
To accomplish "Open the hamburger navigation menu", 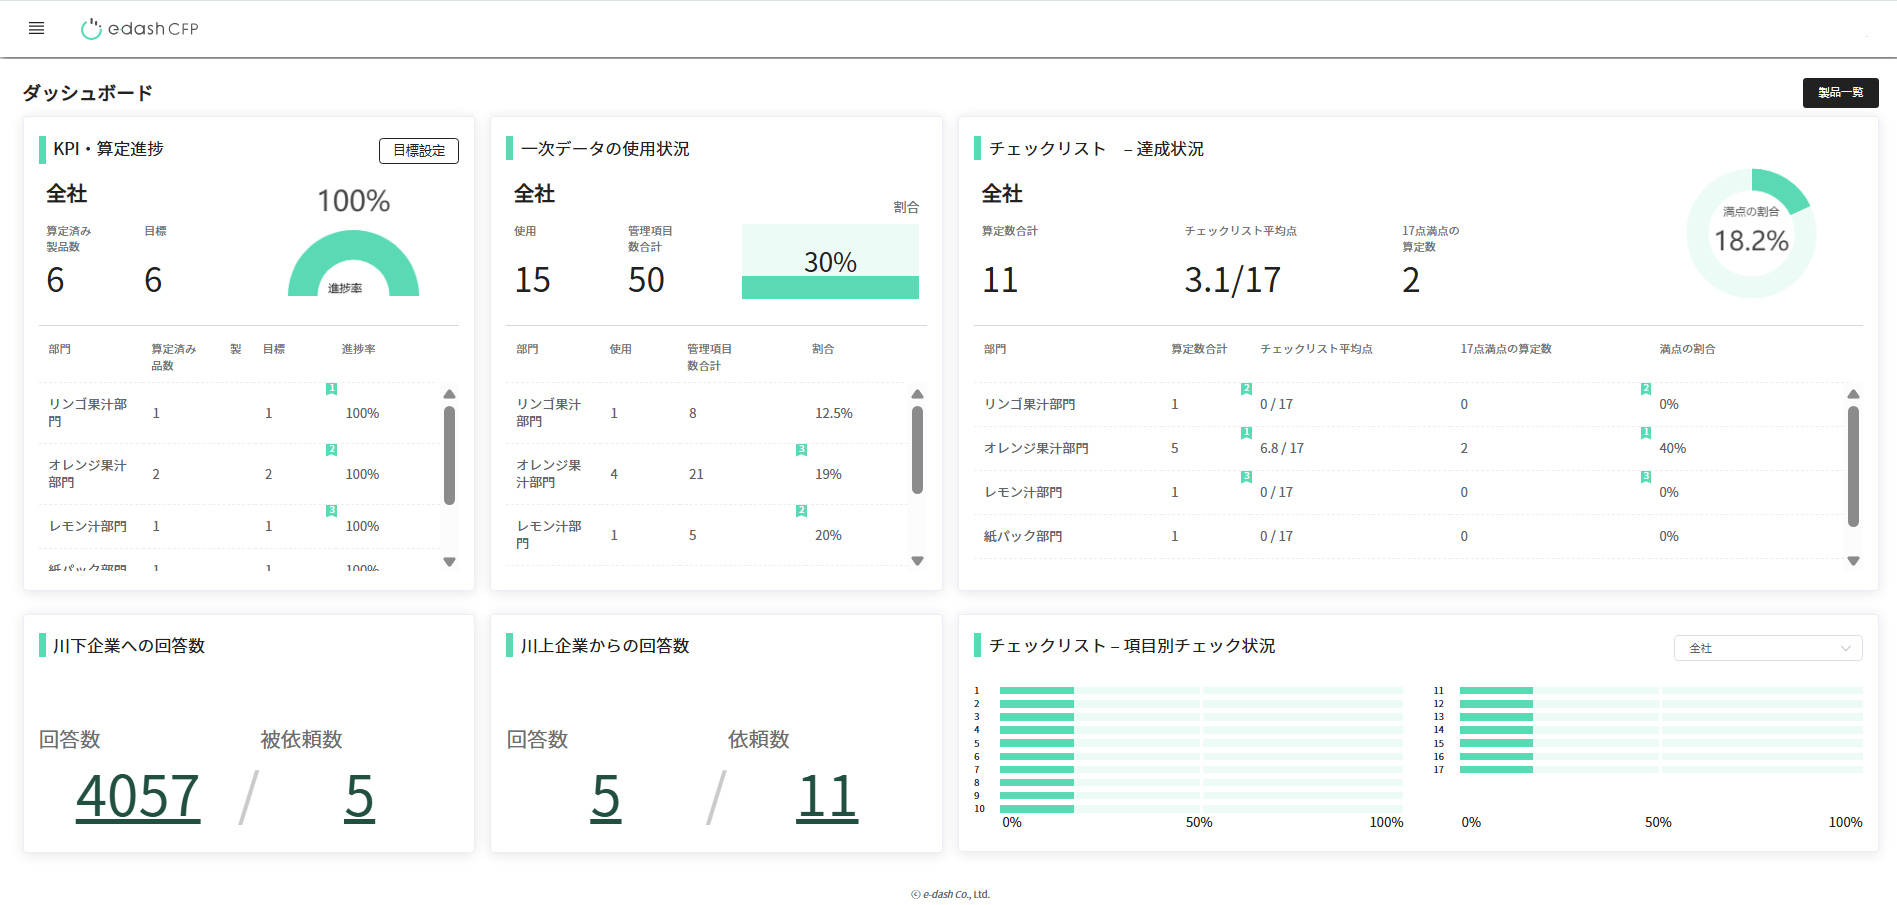I will 36,28.
